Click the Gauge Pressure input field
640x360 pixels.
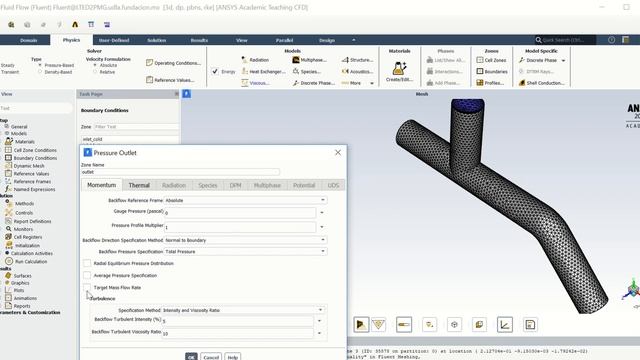240,213
